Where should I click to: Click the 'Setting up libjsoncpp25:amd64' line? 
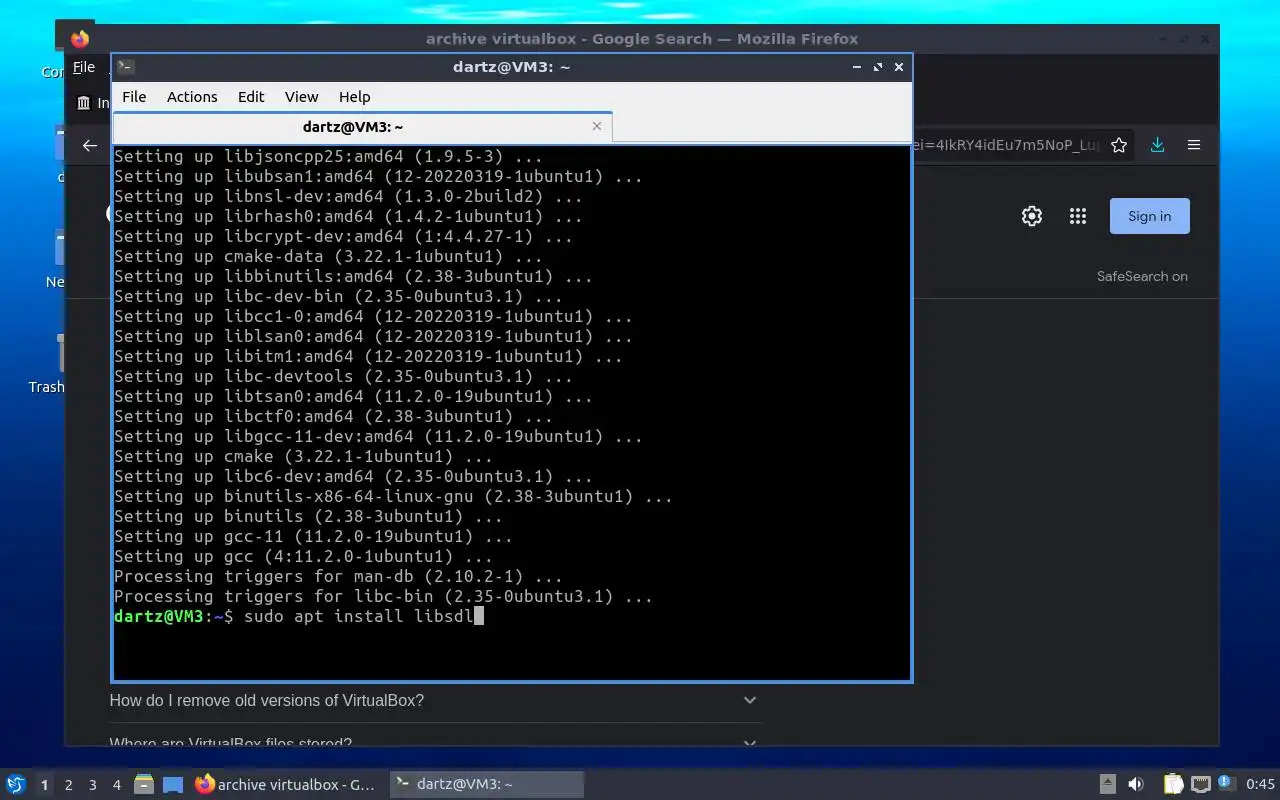329,157
